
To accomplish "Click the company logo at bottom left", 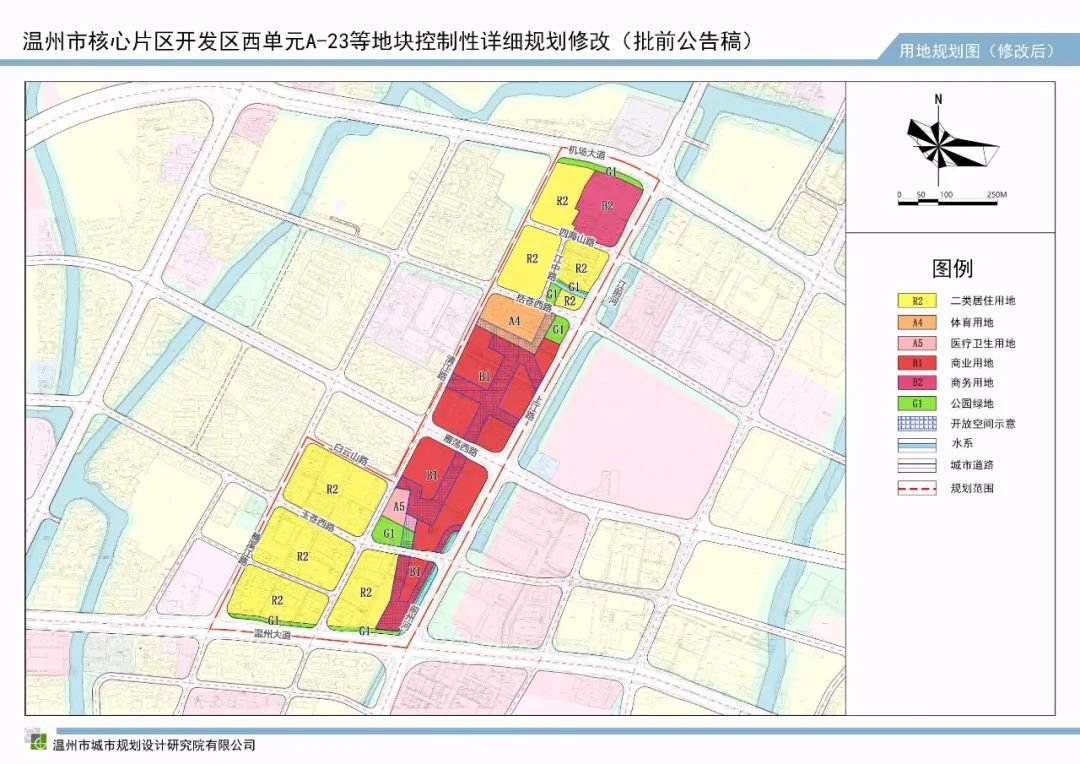I will click(38, 743).
